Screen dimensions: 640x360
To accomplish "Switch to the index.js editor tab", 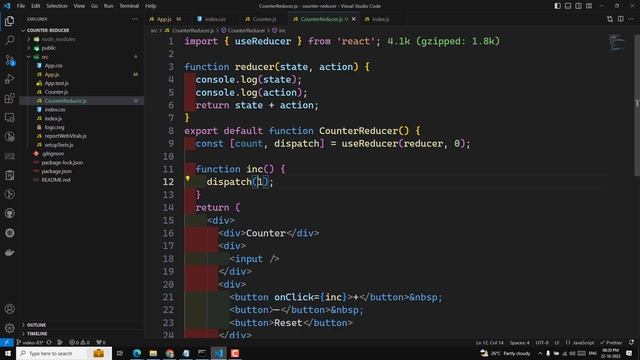I will [x=380, y=19].
